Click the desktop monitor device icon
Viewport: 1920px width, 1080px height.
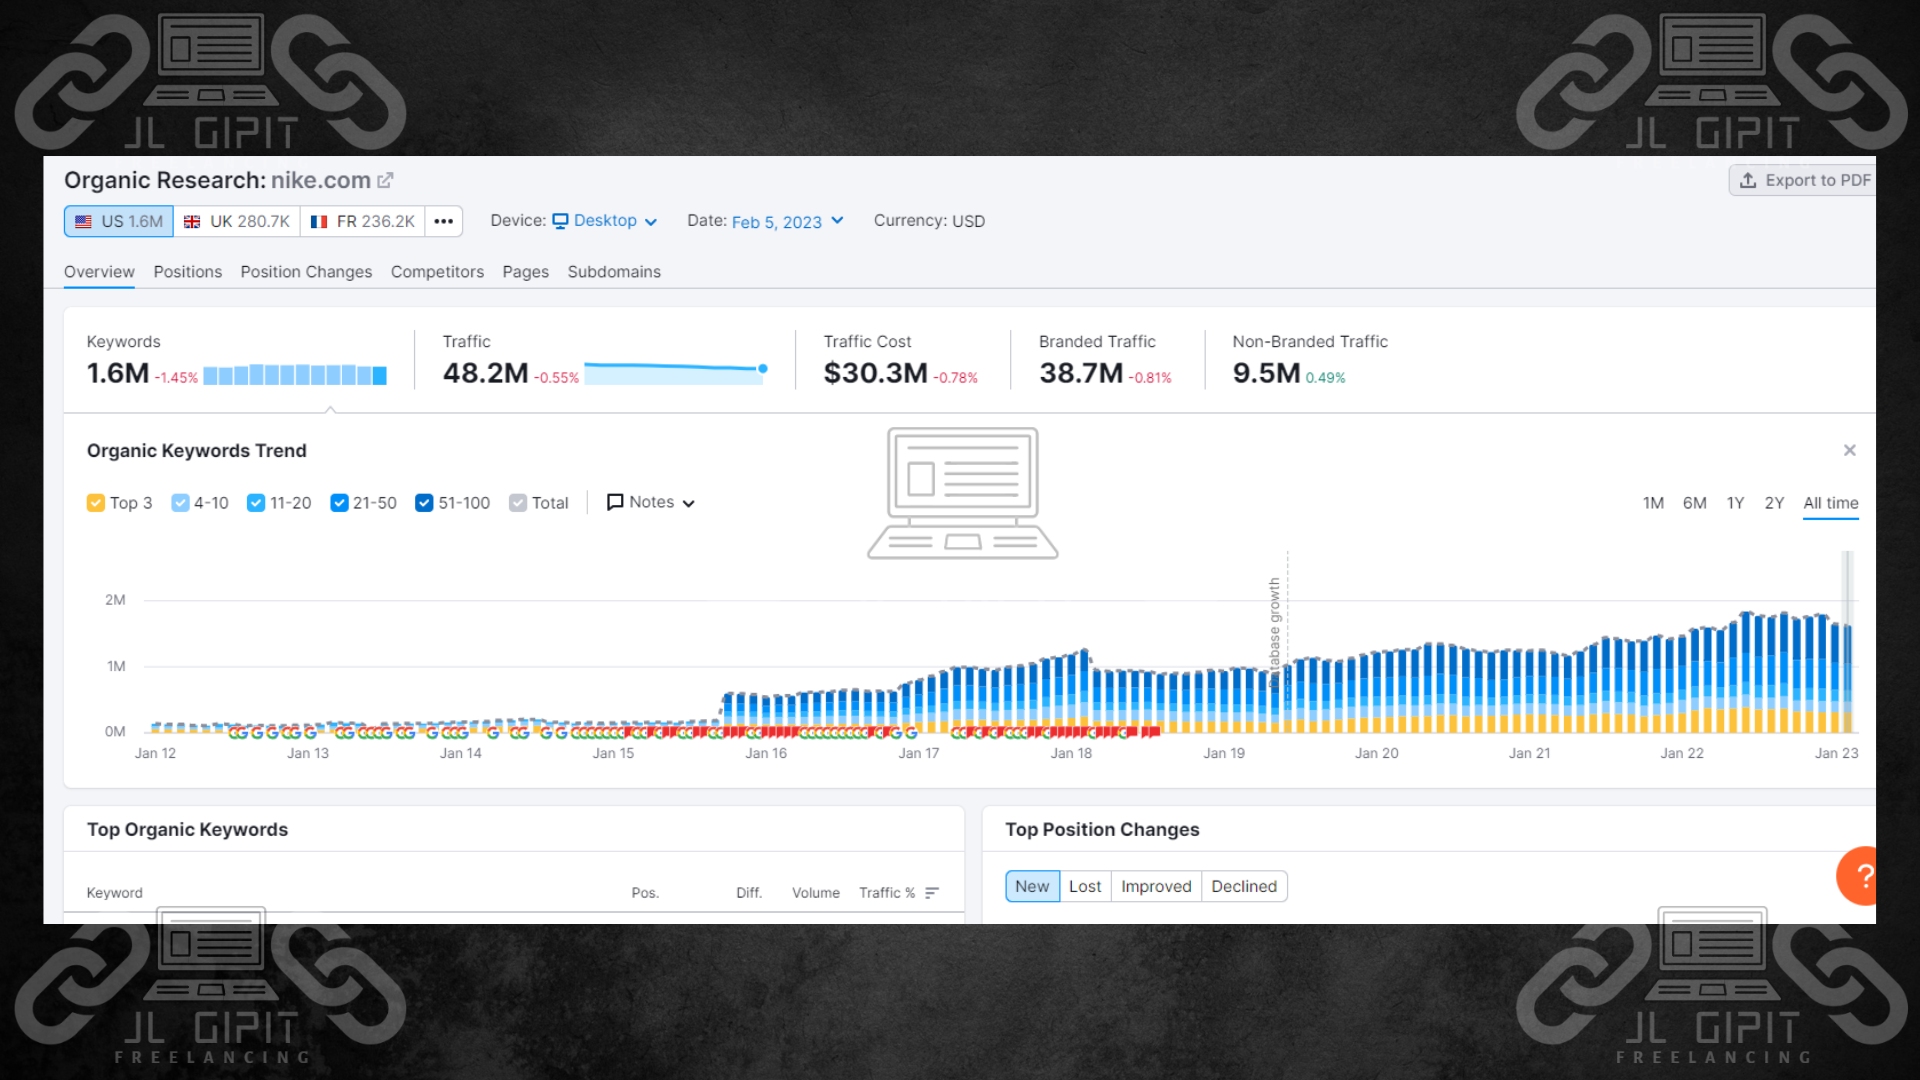pos(560,221)
